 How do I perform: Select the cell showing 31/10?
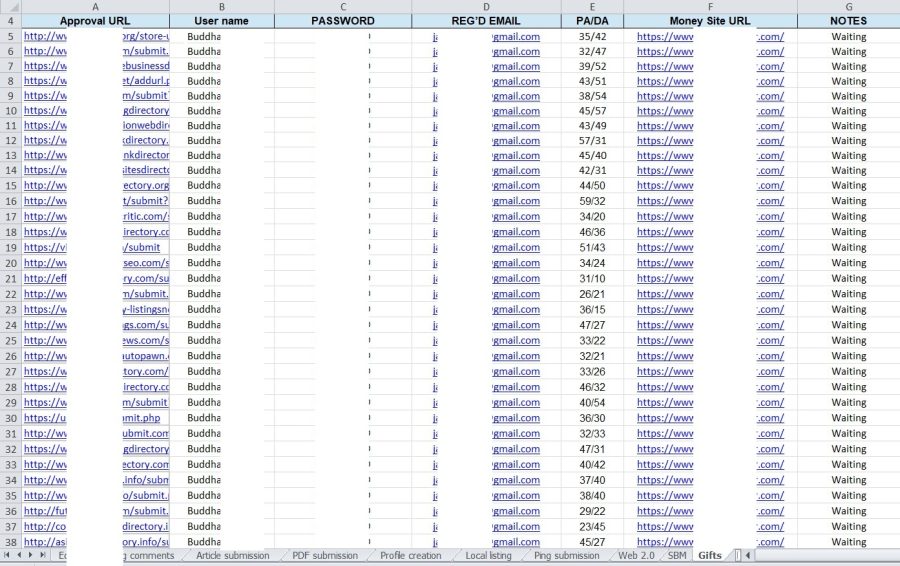(592, 278)
